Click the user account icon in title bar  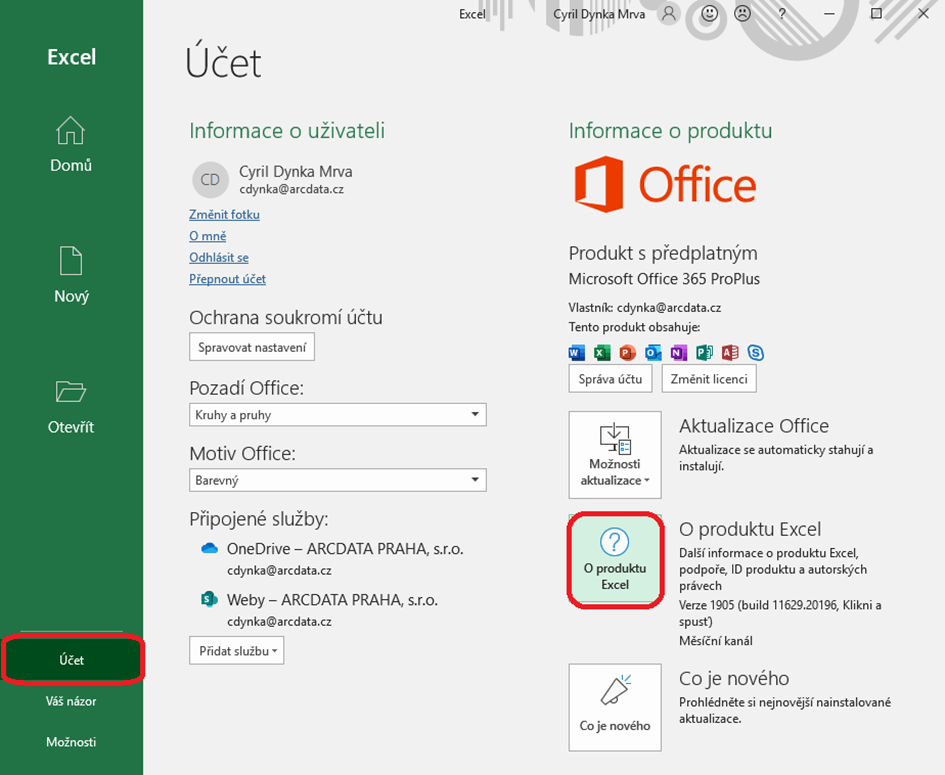pyautogui.click(x=668, y=14)
